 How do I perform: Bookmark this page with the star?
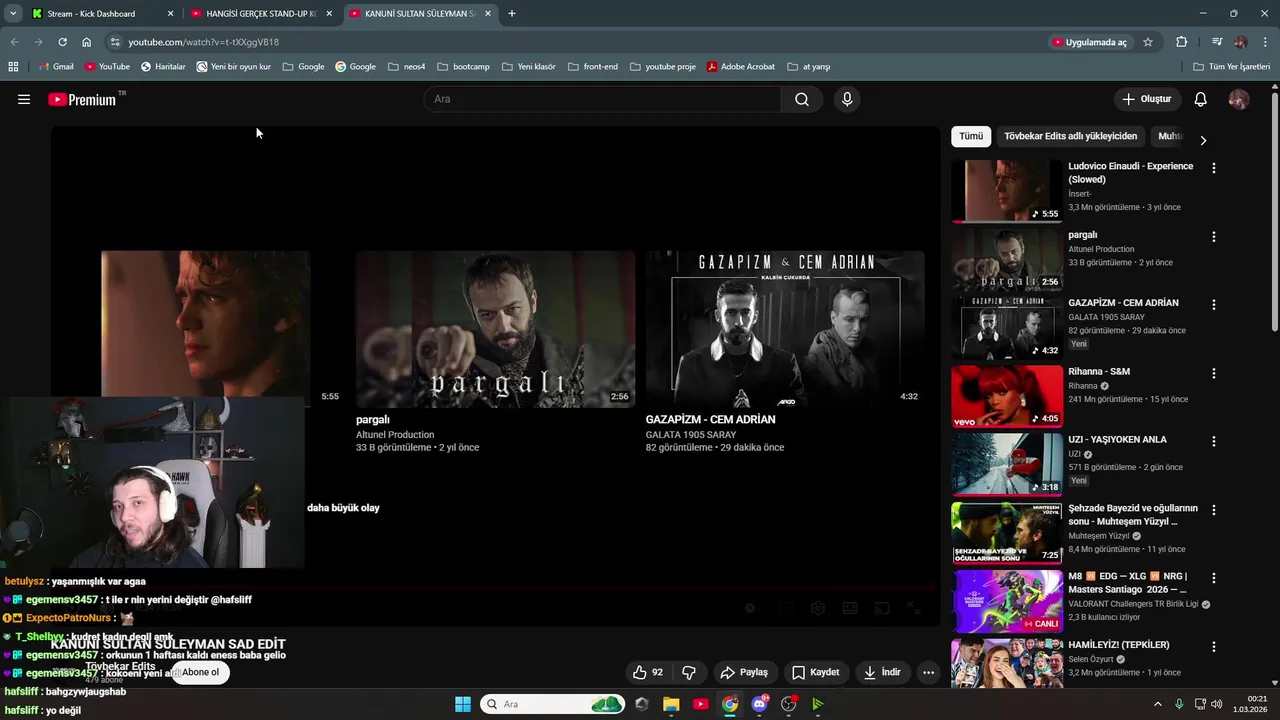point(1148,42)
